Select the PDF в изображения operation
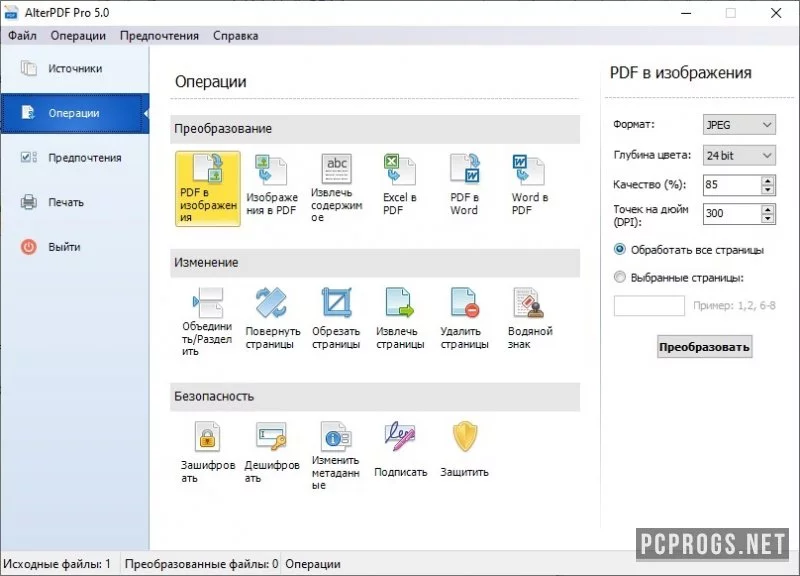Viewport: 800px width, 576px height. 208,188
